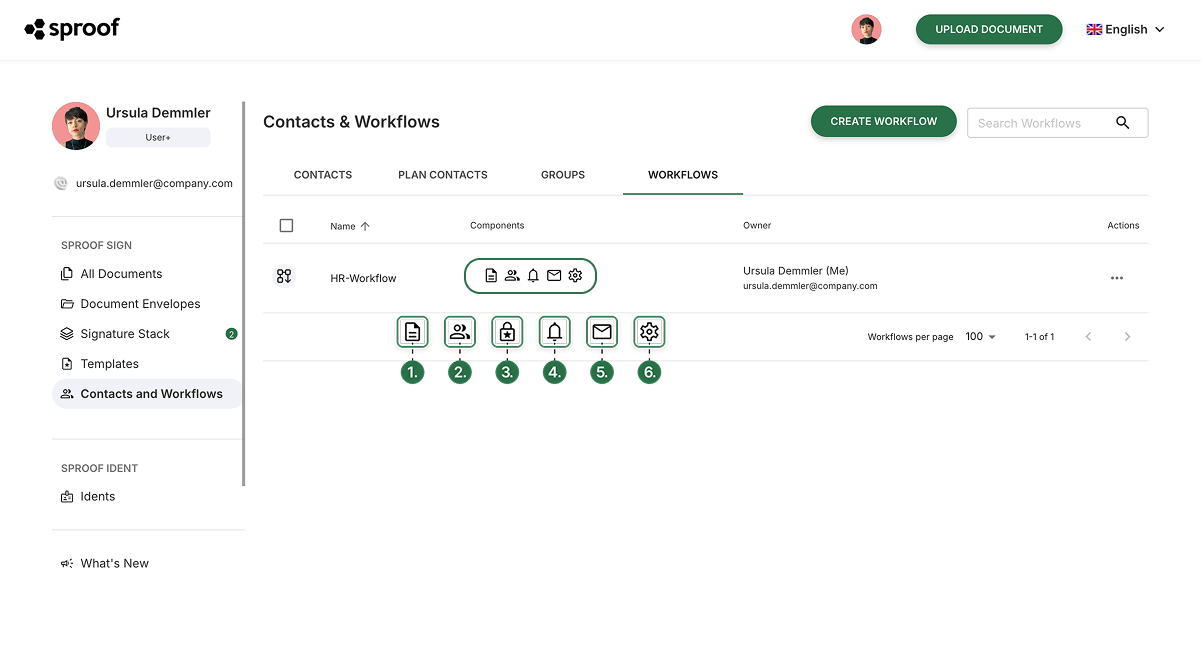
Task: Click the bell reminder icon in HR-Workflow
Action: tap(533, 276)
